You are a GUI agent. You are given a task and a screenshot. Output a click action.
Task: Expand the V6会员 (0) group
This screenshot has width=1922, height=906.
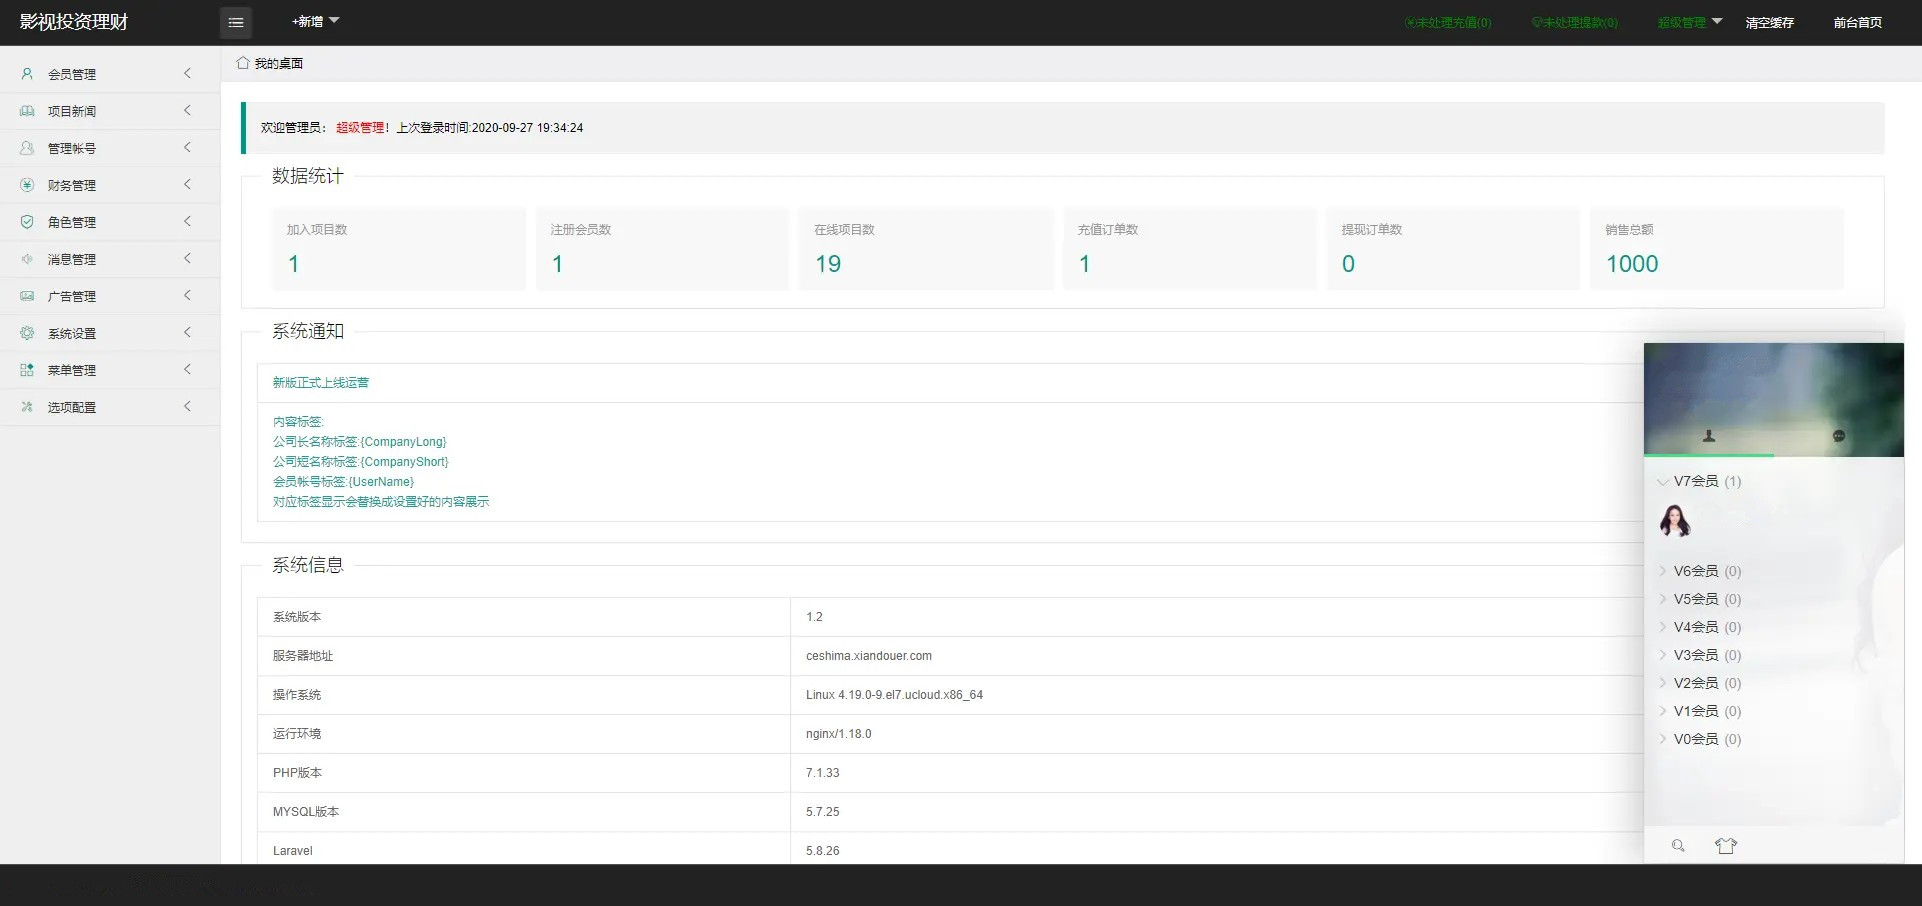click(x=1699, y=571)
